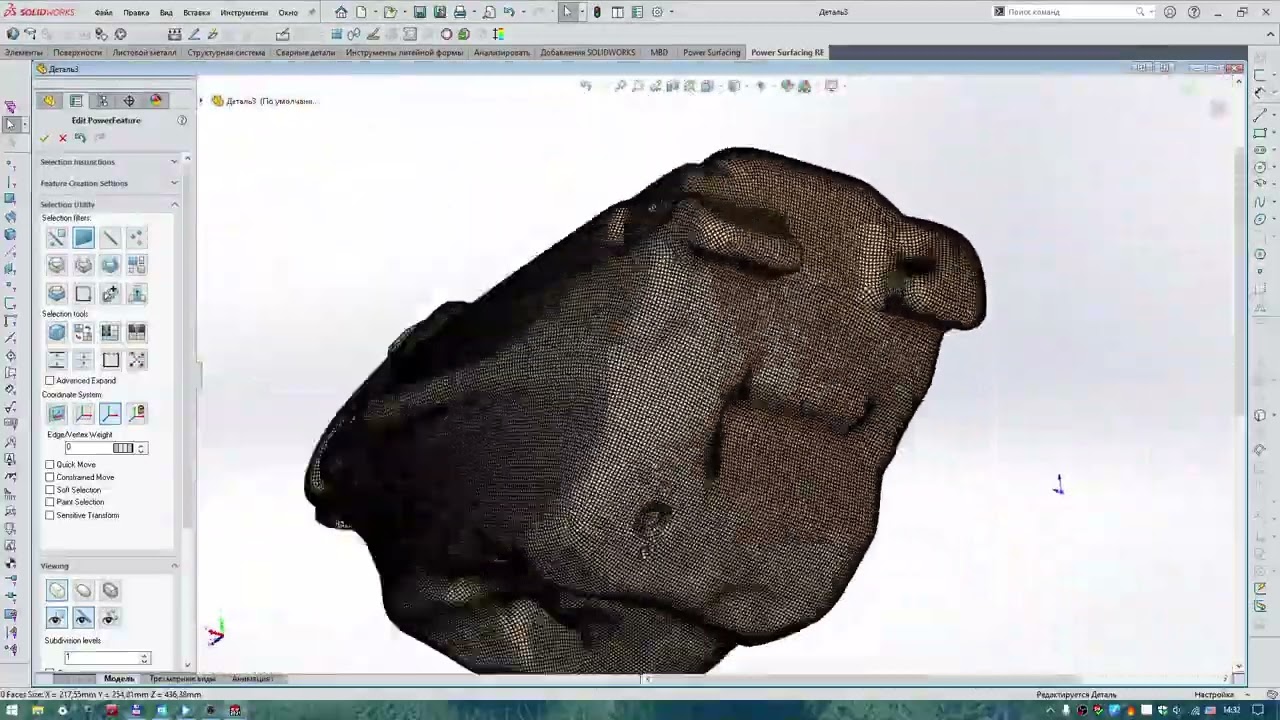Screen dimensions: 1280x720
Task: Adjust the Edge/Vertex Weight thumbwheel slider
Action: click(123, 448)
